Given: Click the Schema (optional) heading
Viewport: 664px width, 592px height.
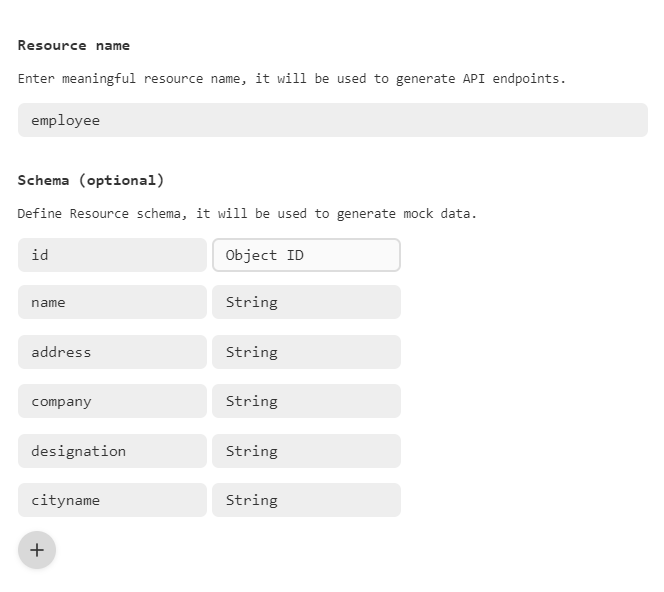Looking at the screenshot, I should pos(91,180).
